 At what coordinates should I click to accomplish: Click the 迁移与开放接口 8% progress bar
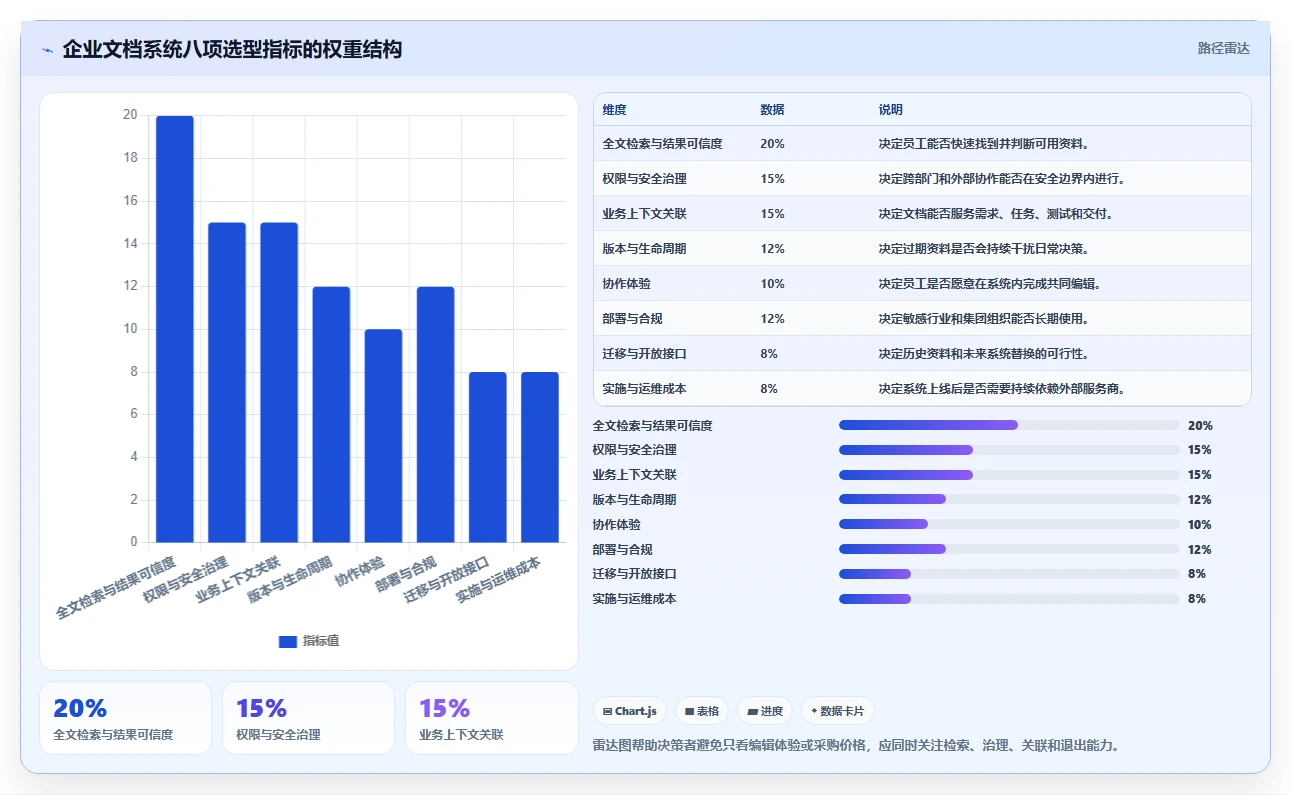tap(1009, 574)
